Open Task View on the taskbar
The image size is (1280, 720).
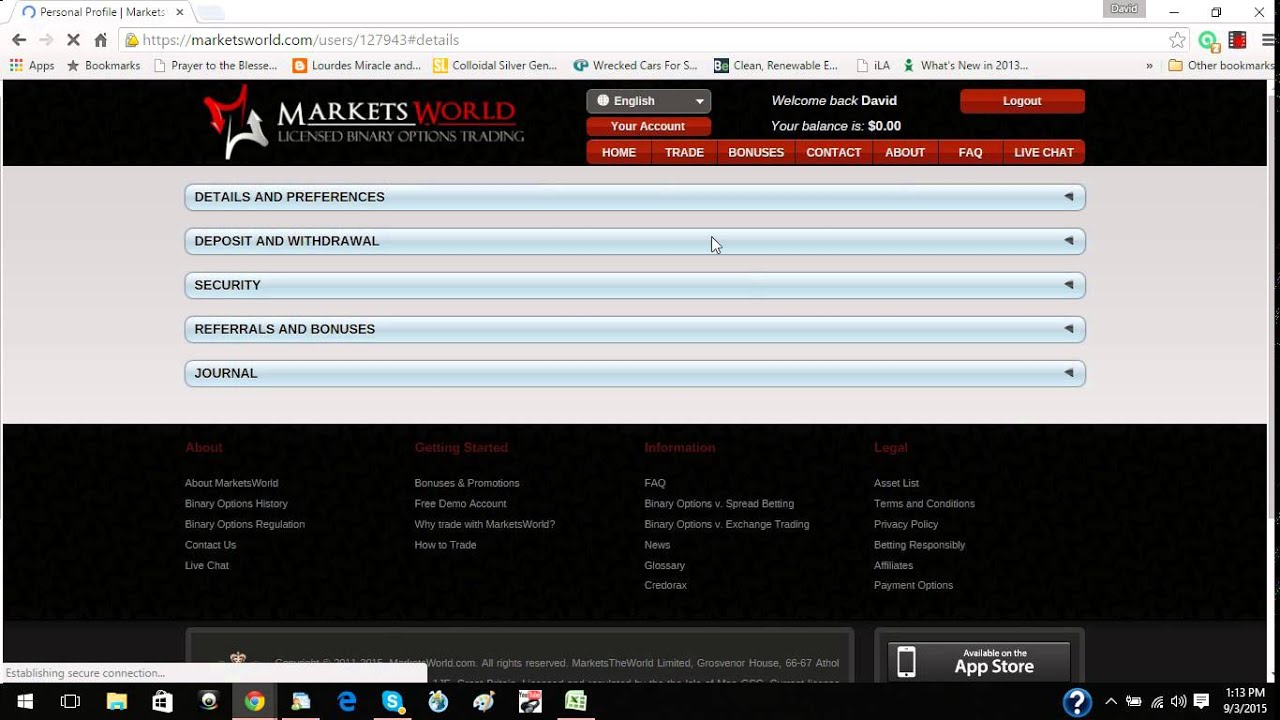[70, 702]
